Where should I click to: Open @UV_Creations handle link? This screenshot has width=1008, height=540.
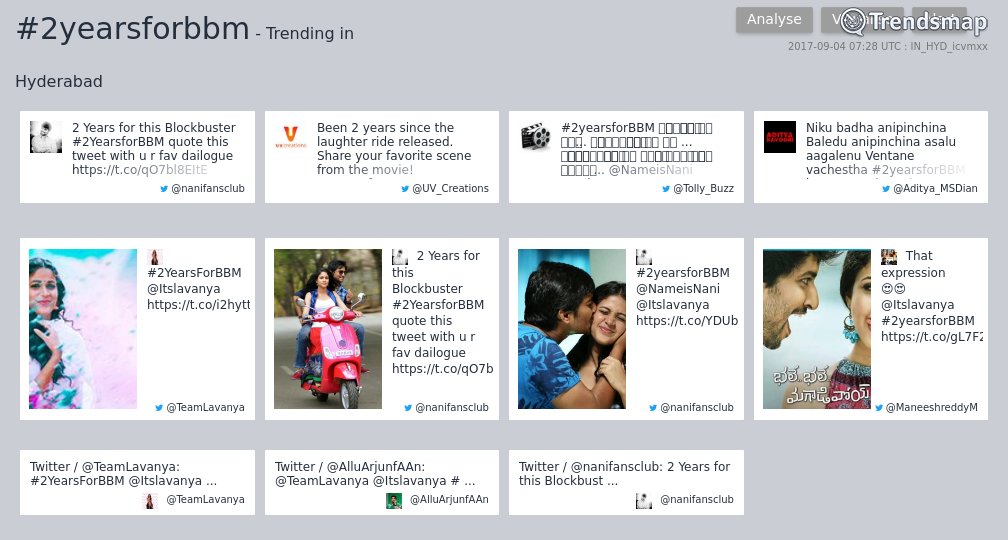pos(450,189)
